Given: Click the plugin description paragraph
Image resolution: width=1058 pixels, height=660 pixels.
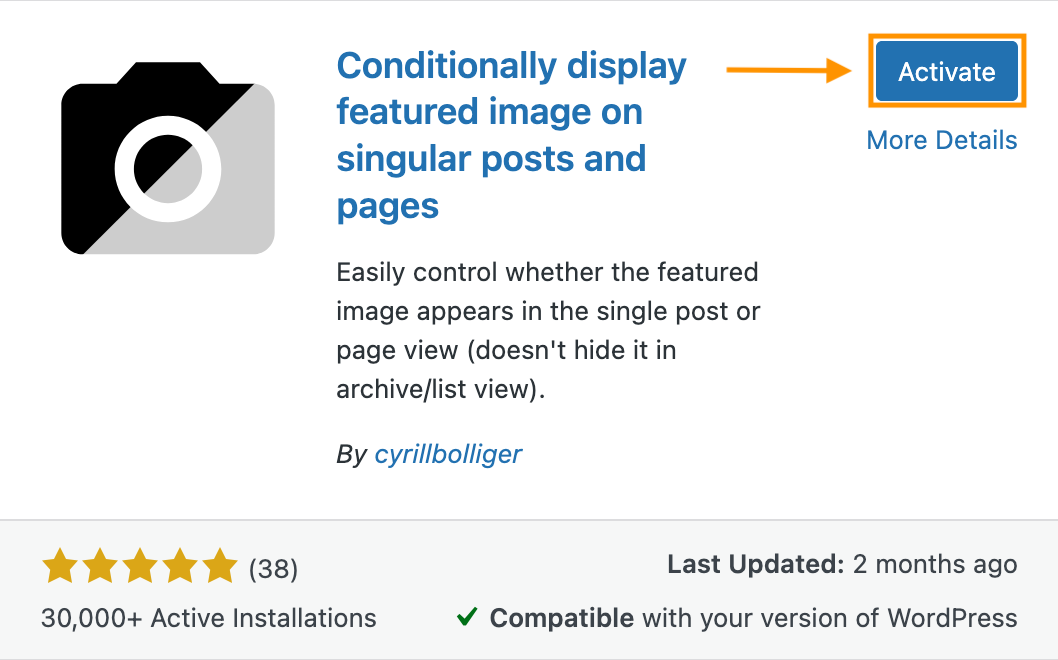Looking at the screenshot, I should point(548,330).
